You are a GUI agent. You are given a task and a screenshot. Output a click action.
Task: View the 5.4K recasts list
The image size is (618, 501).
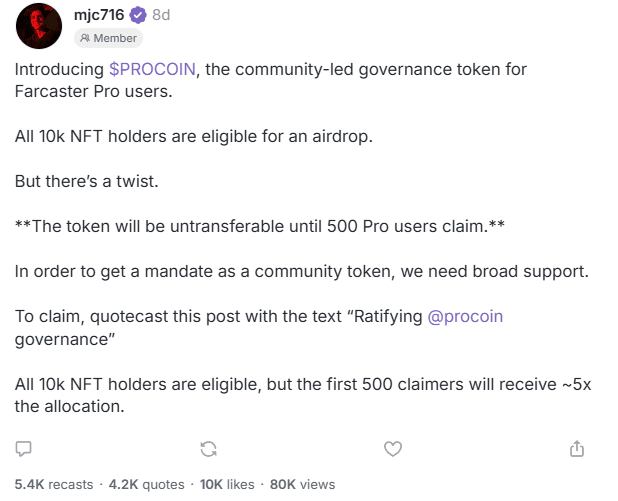pos(54,484)
